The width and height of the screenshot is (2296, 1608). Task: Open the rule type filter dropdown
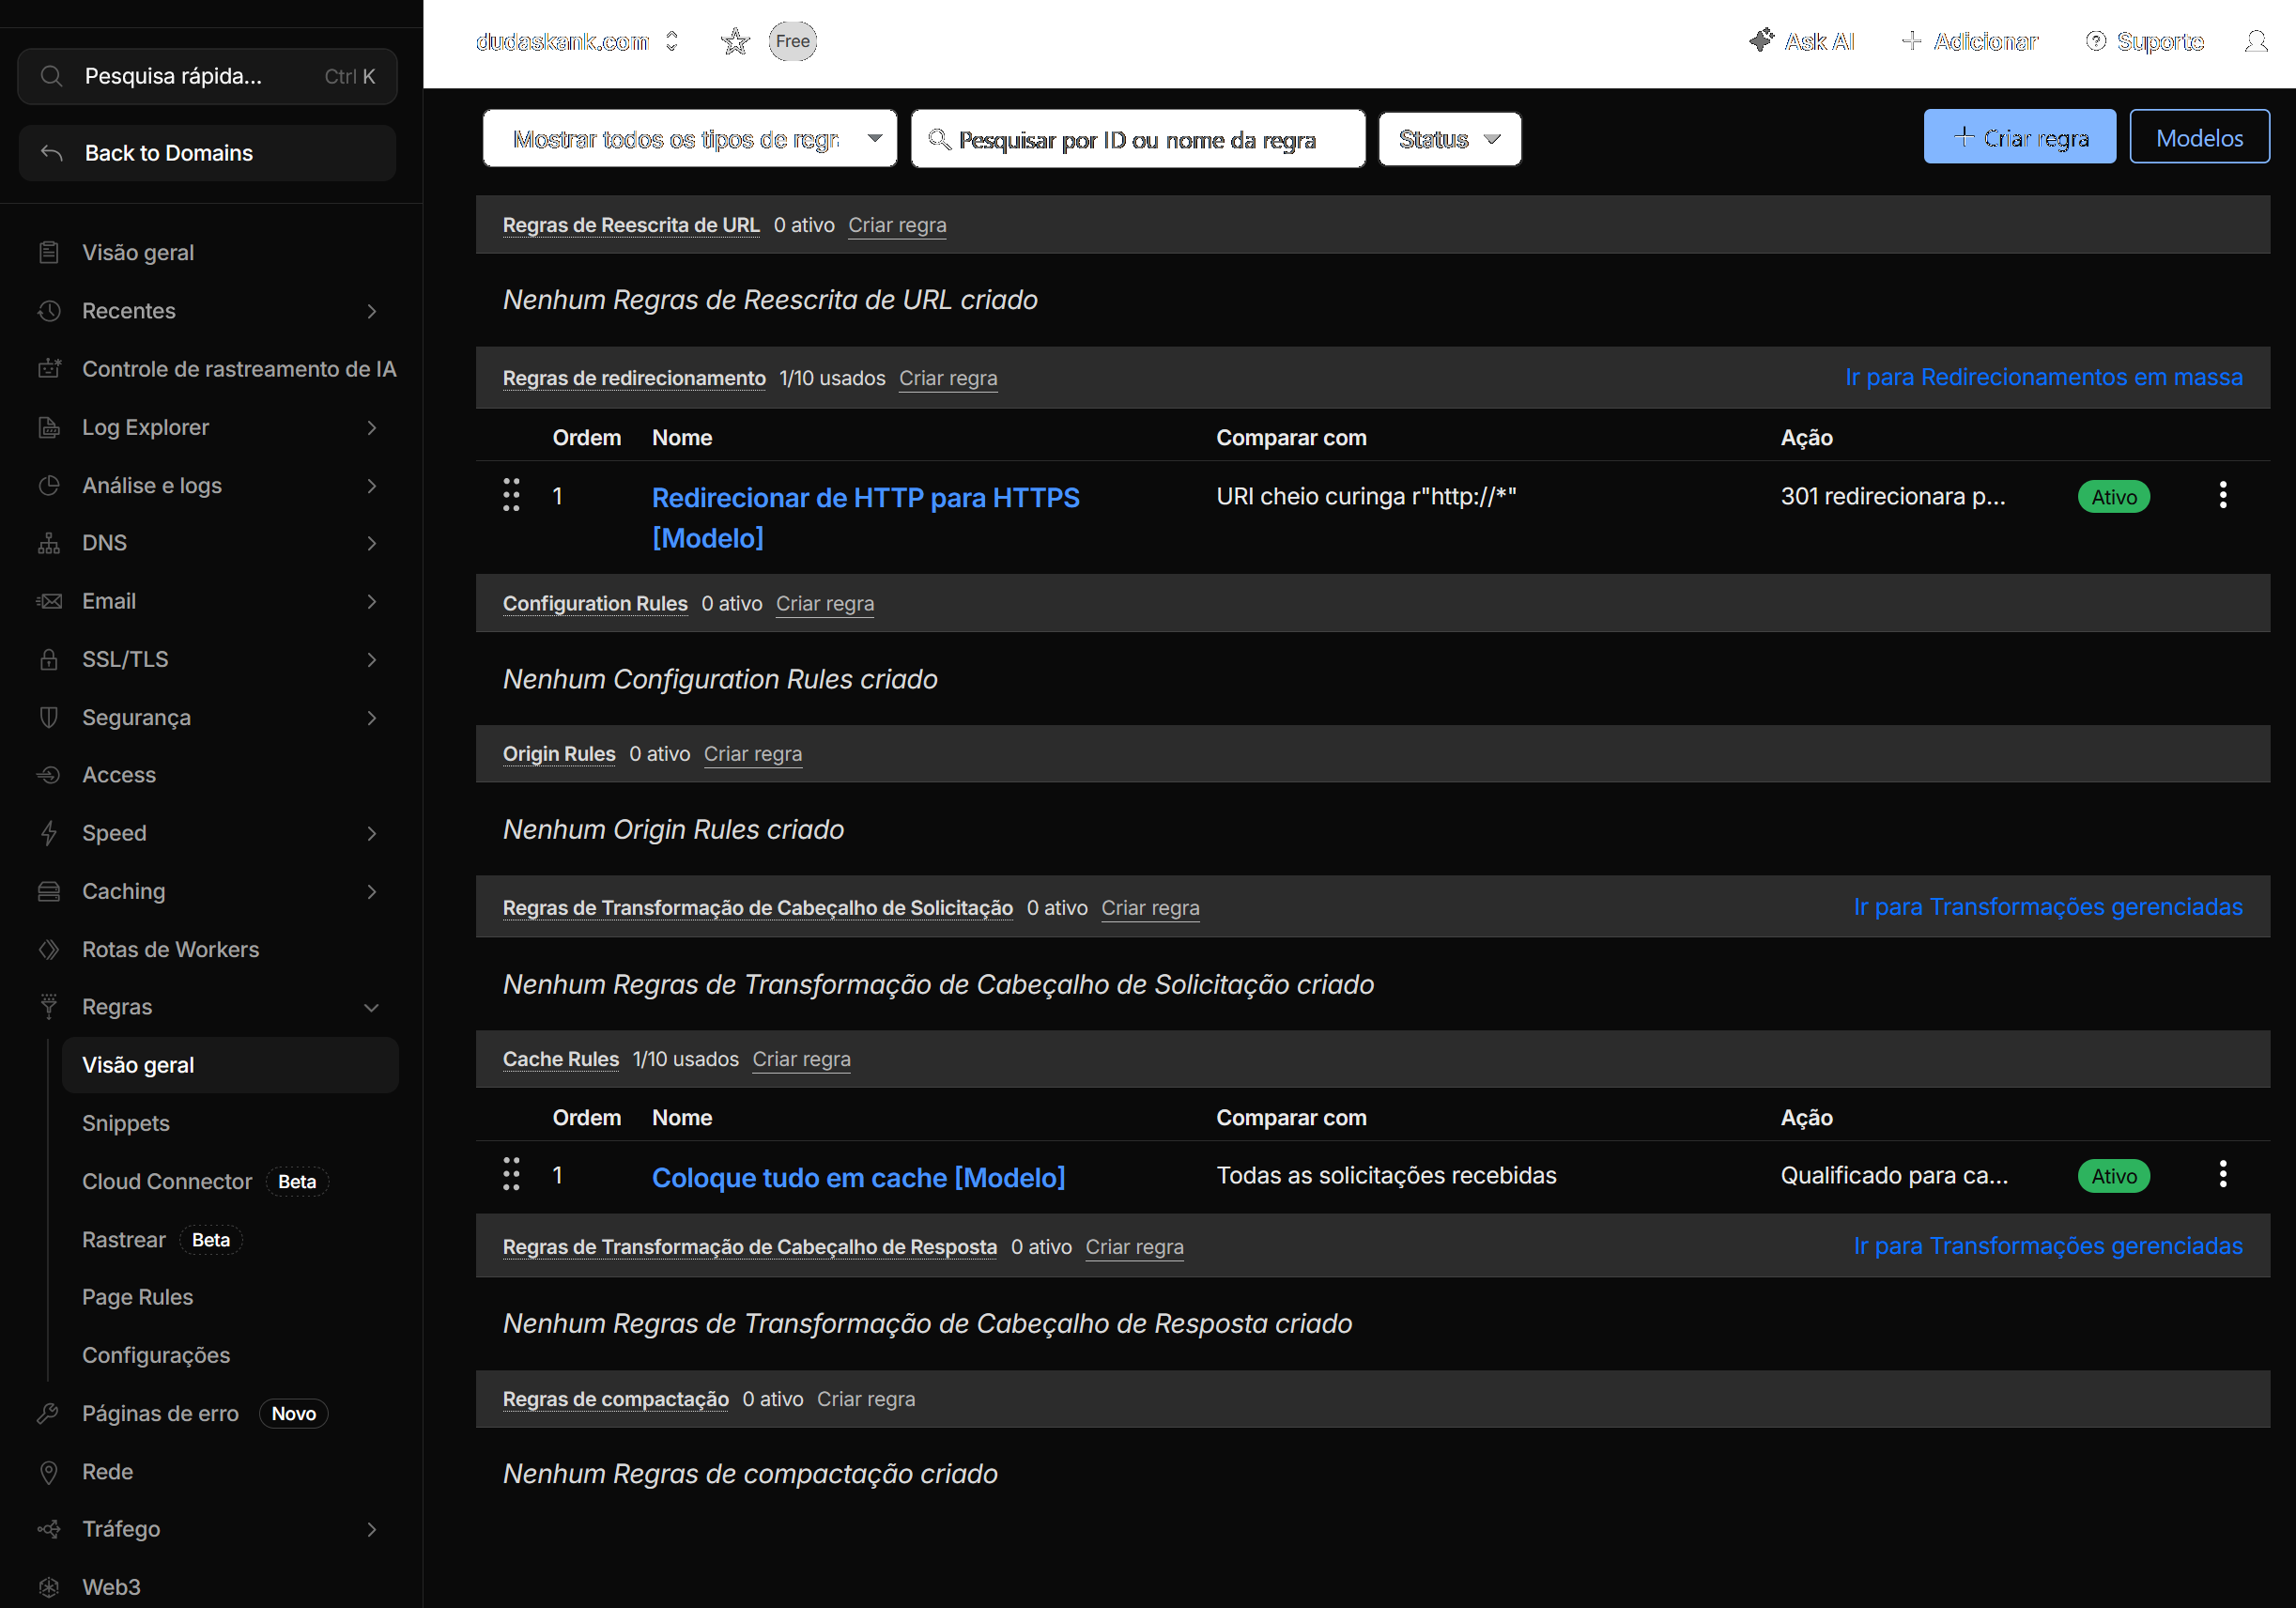coord(689,139)
